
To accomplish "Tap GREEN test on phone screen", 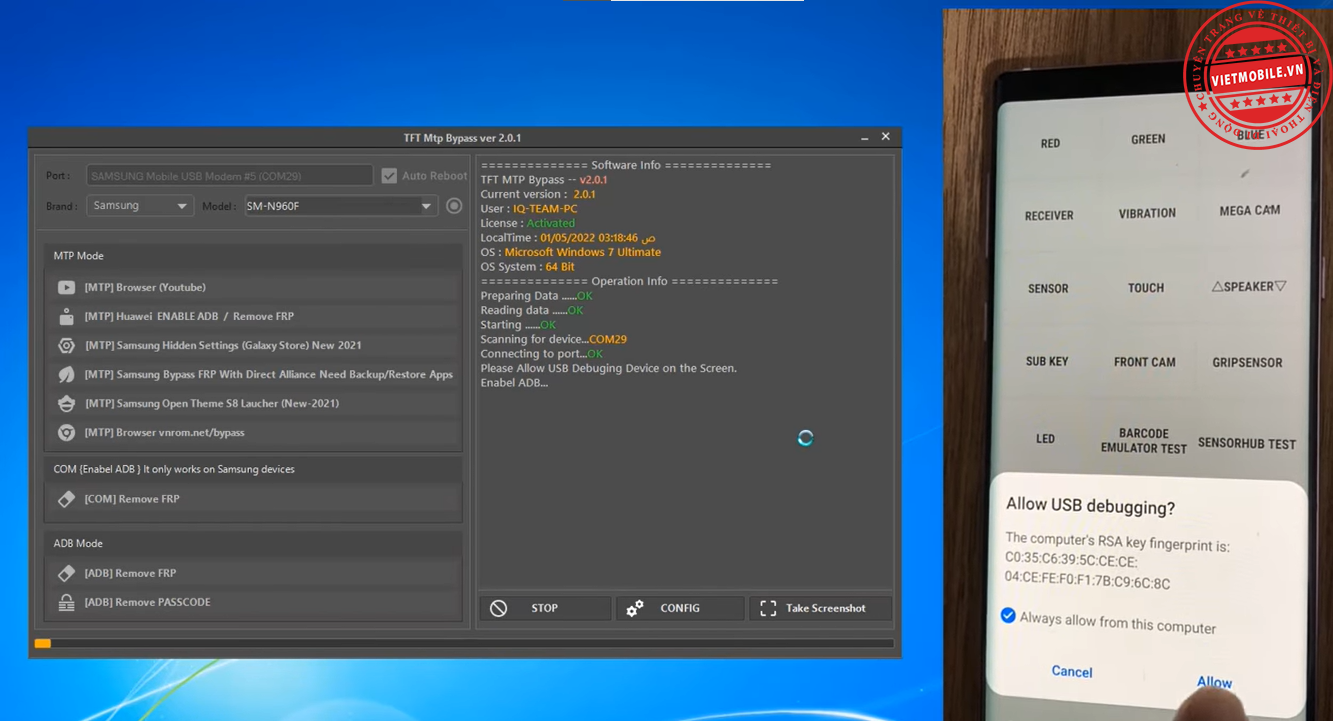I will pos(1148,139).
